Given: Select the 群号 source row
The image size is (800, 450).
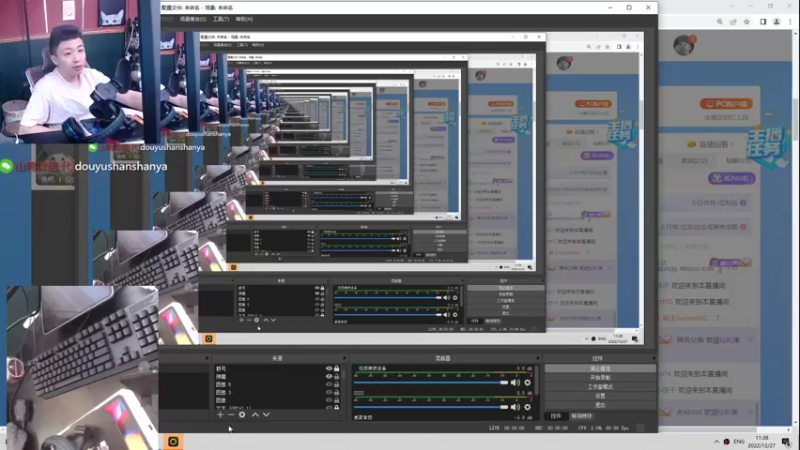Looking at the screenshot, I should [278, 368].
